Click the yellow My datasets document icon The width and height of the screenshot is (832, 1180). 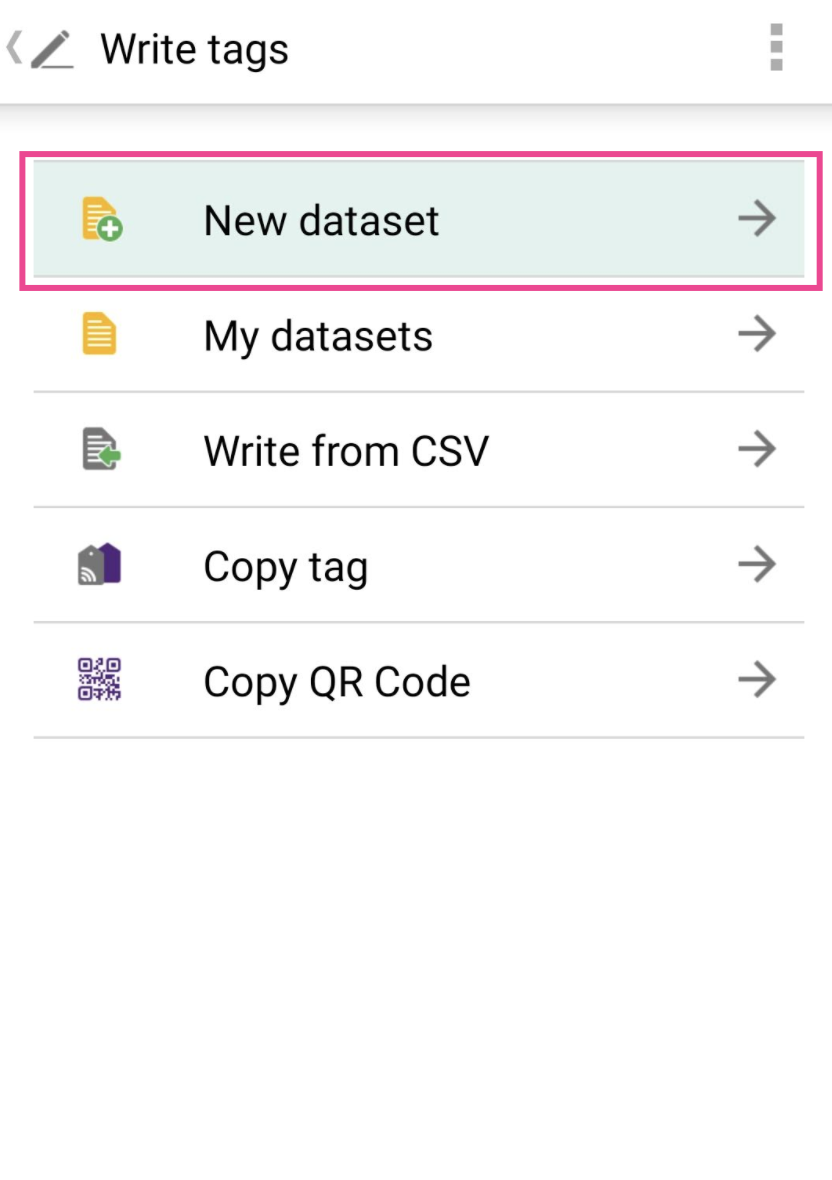[100, 335]
